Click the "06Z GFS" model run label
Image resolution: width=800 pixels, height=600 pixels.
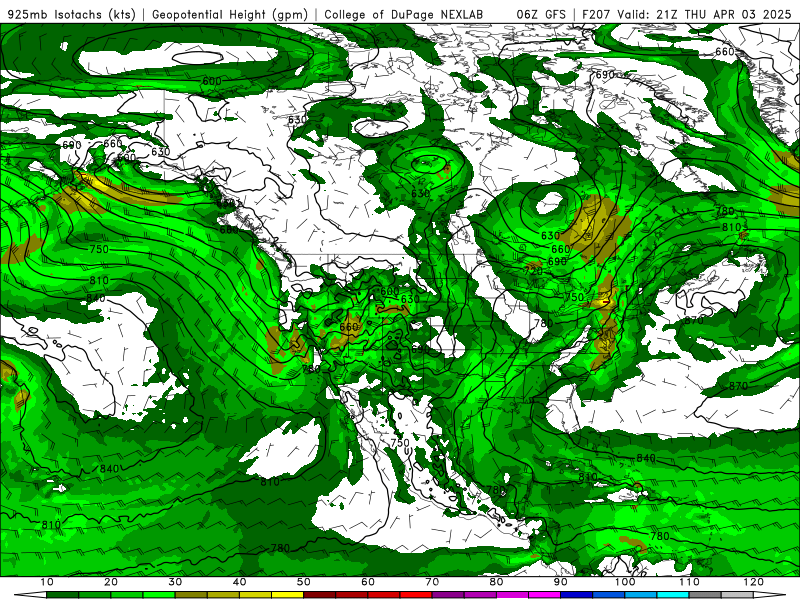(541, 14)
